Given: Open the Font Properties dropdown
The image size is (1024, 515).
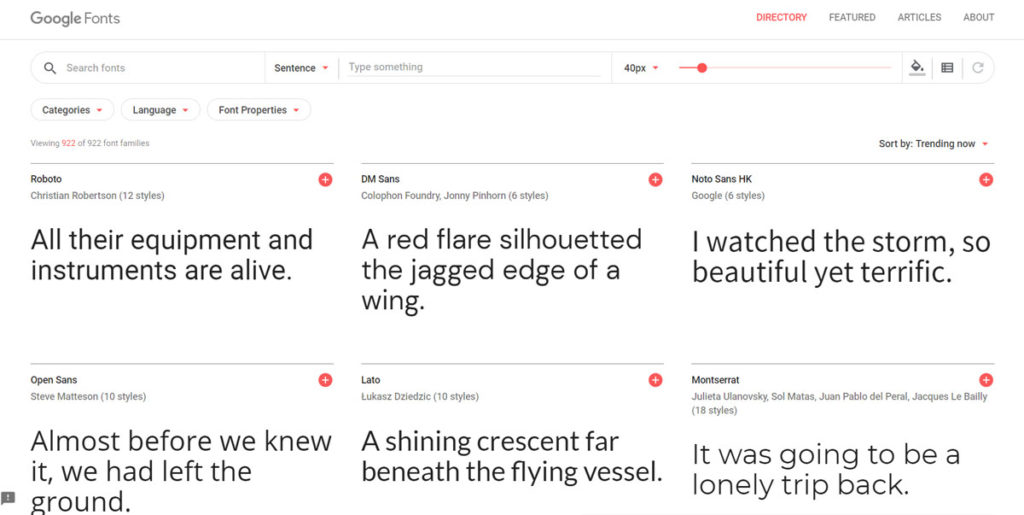Looking at the screenshot, I should pyautogui.click(x=258, y=110).
